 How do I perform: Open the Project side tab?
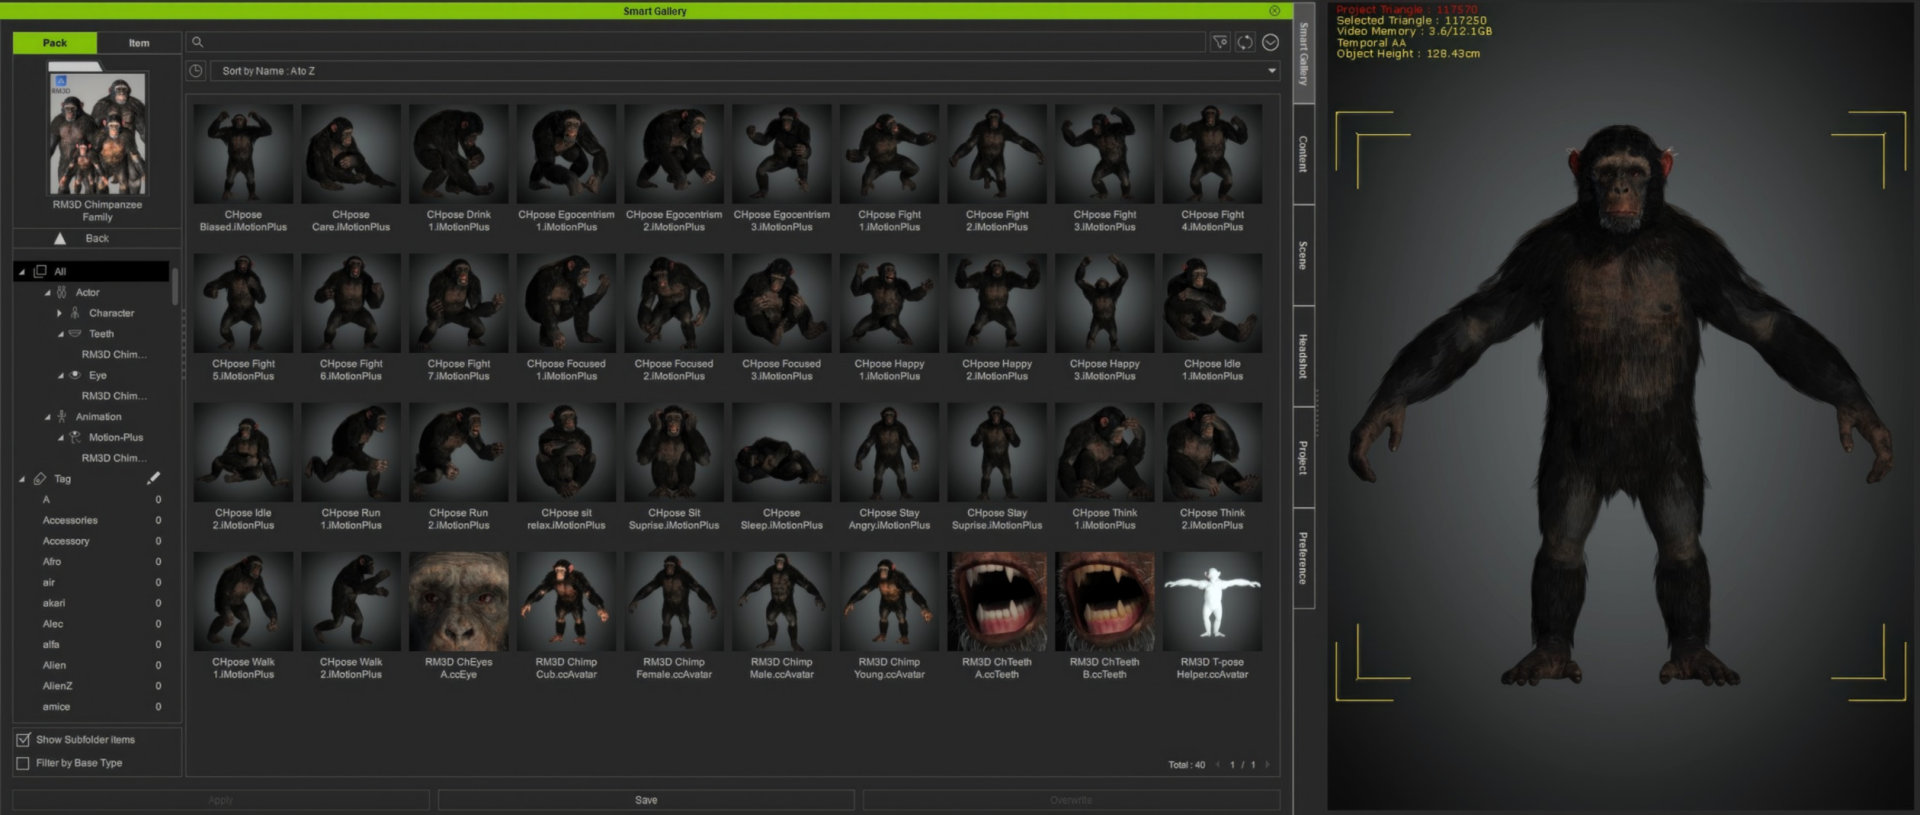point(1303,457)
